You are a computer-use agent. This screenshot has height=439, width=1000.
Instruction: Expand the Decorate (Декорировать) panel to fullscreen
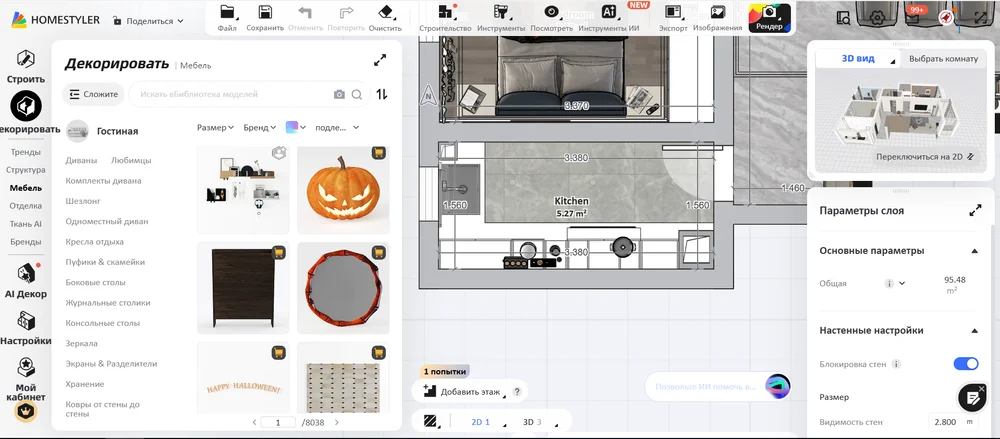[380, 61]
